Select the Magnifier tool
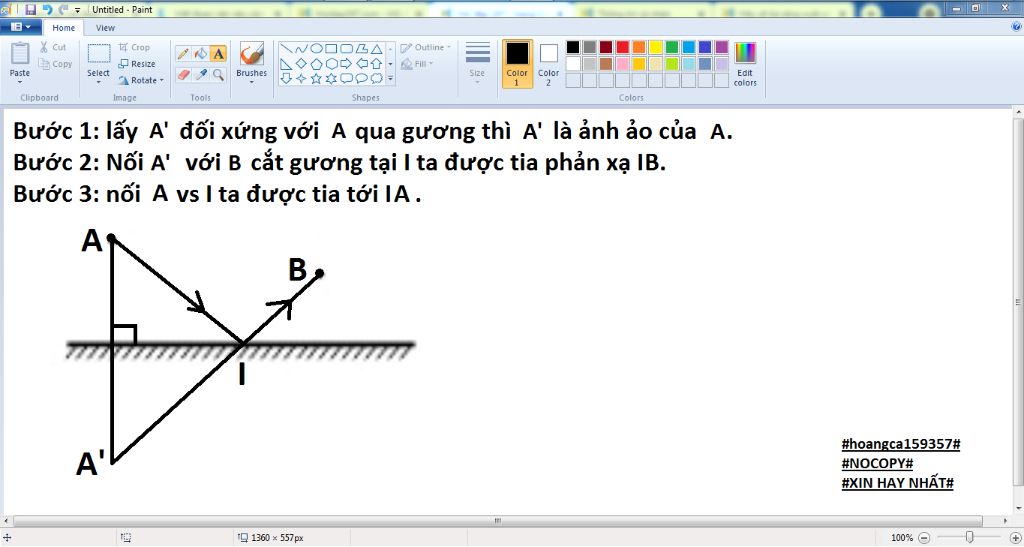1024x547 pixels. [219, 74]
